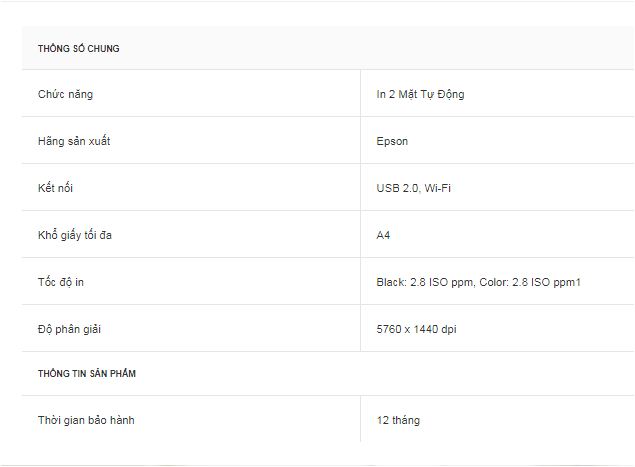Select the Tốc độ in label
The width and height of the screenshot is (635, 467).
click(61, 282)
